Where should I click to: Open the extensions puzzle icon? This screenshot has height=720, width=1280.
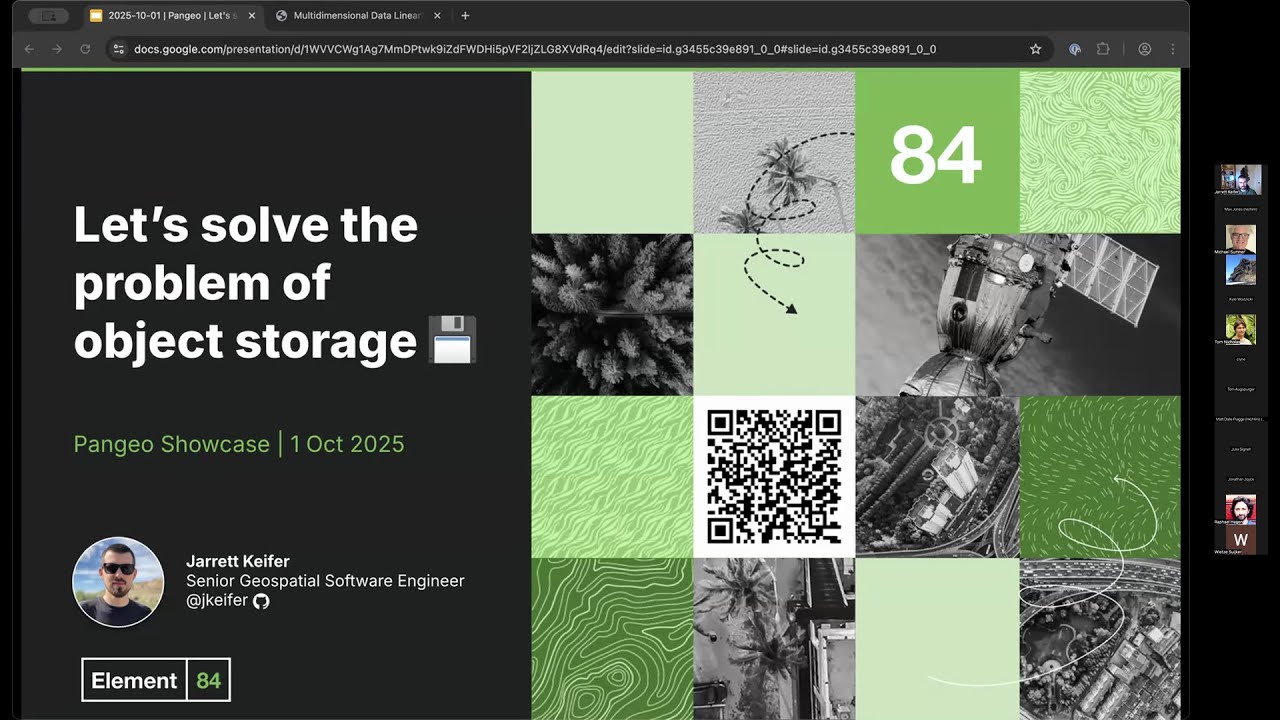click(1103, 49)
